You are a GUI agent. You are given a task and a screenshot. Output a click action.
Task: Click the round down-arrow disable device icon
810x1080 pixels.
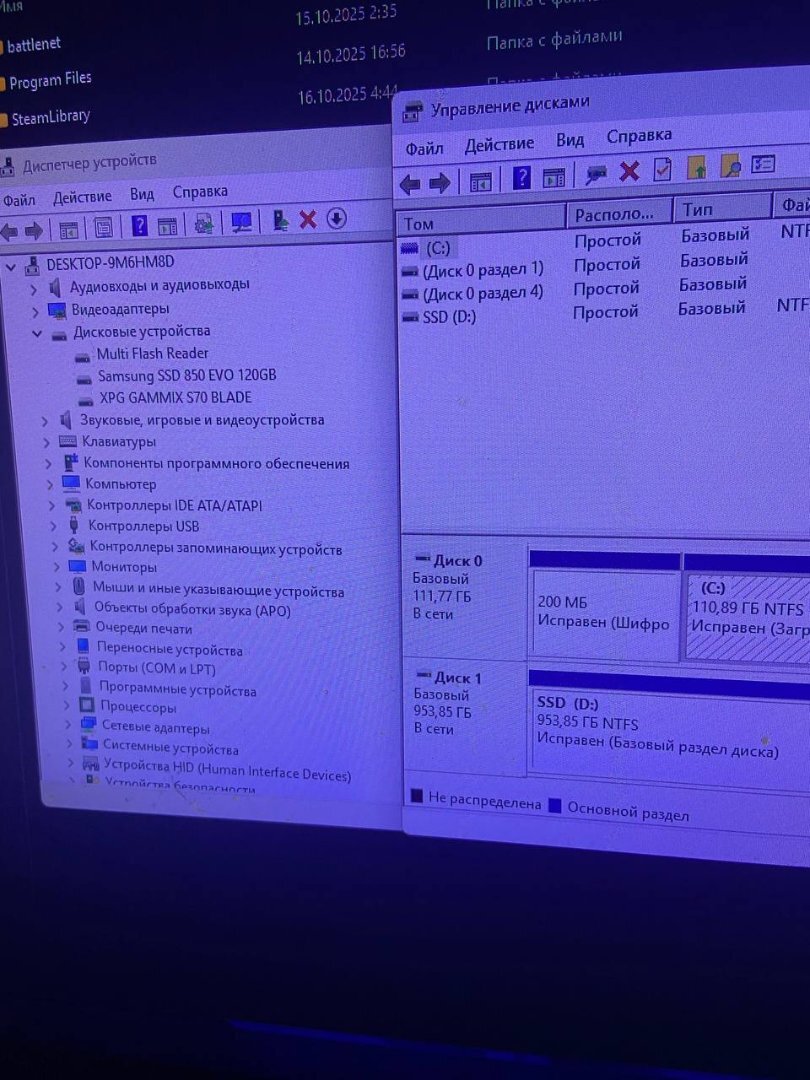pyautogui.click(x=337, y=218)
